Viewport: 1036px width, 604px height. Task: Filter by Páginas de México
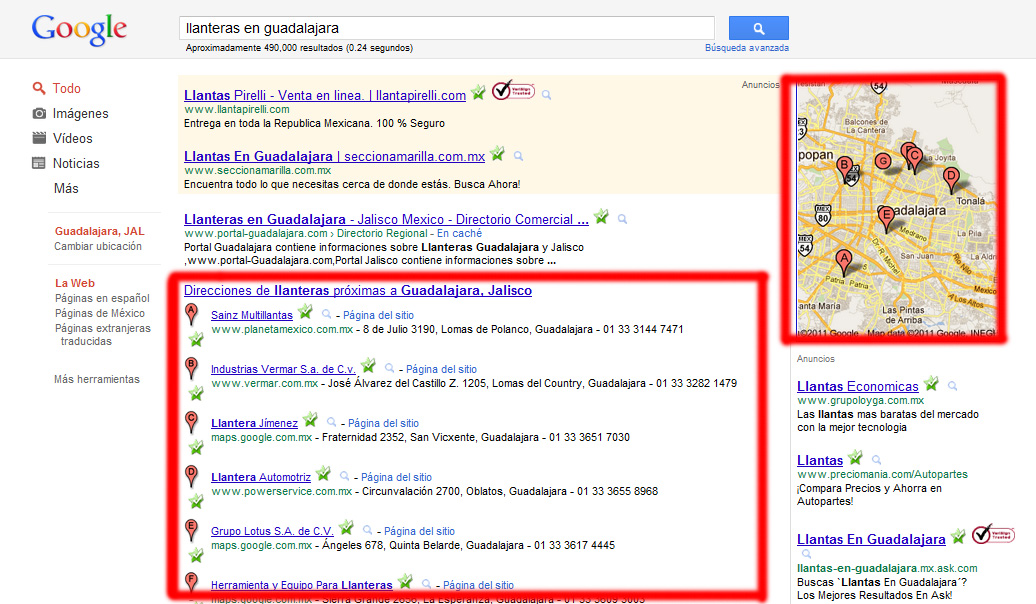tap(100, 313)
